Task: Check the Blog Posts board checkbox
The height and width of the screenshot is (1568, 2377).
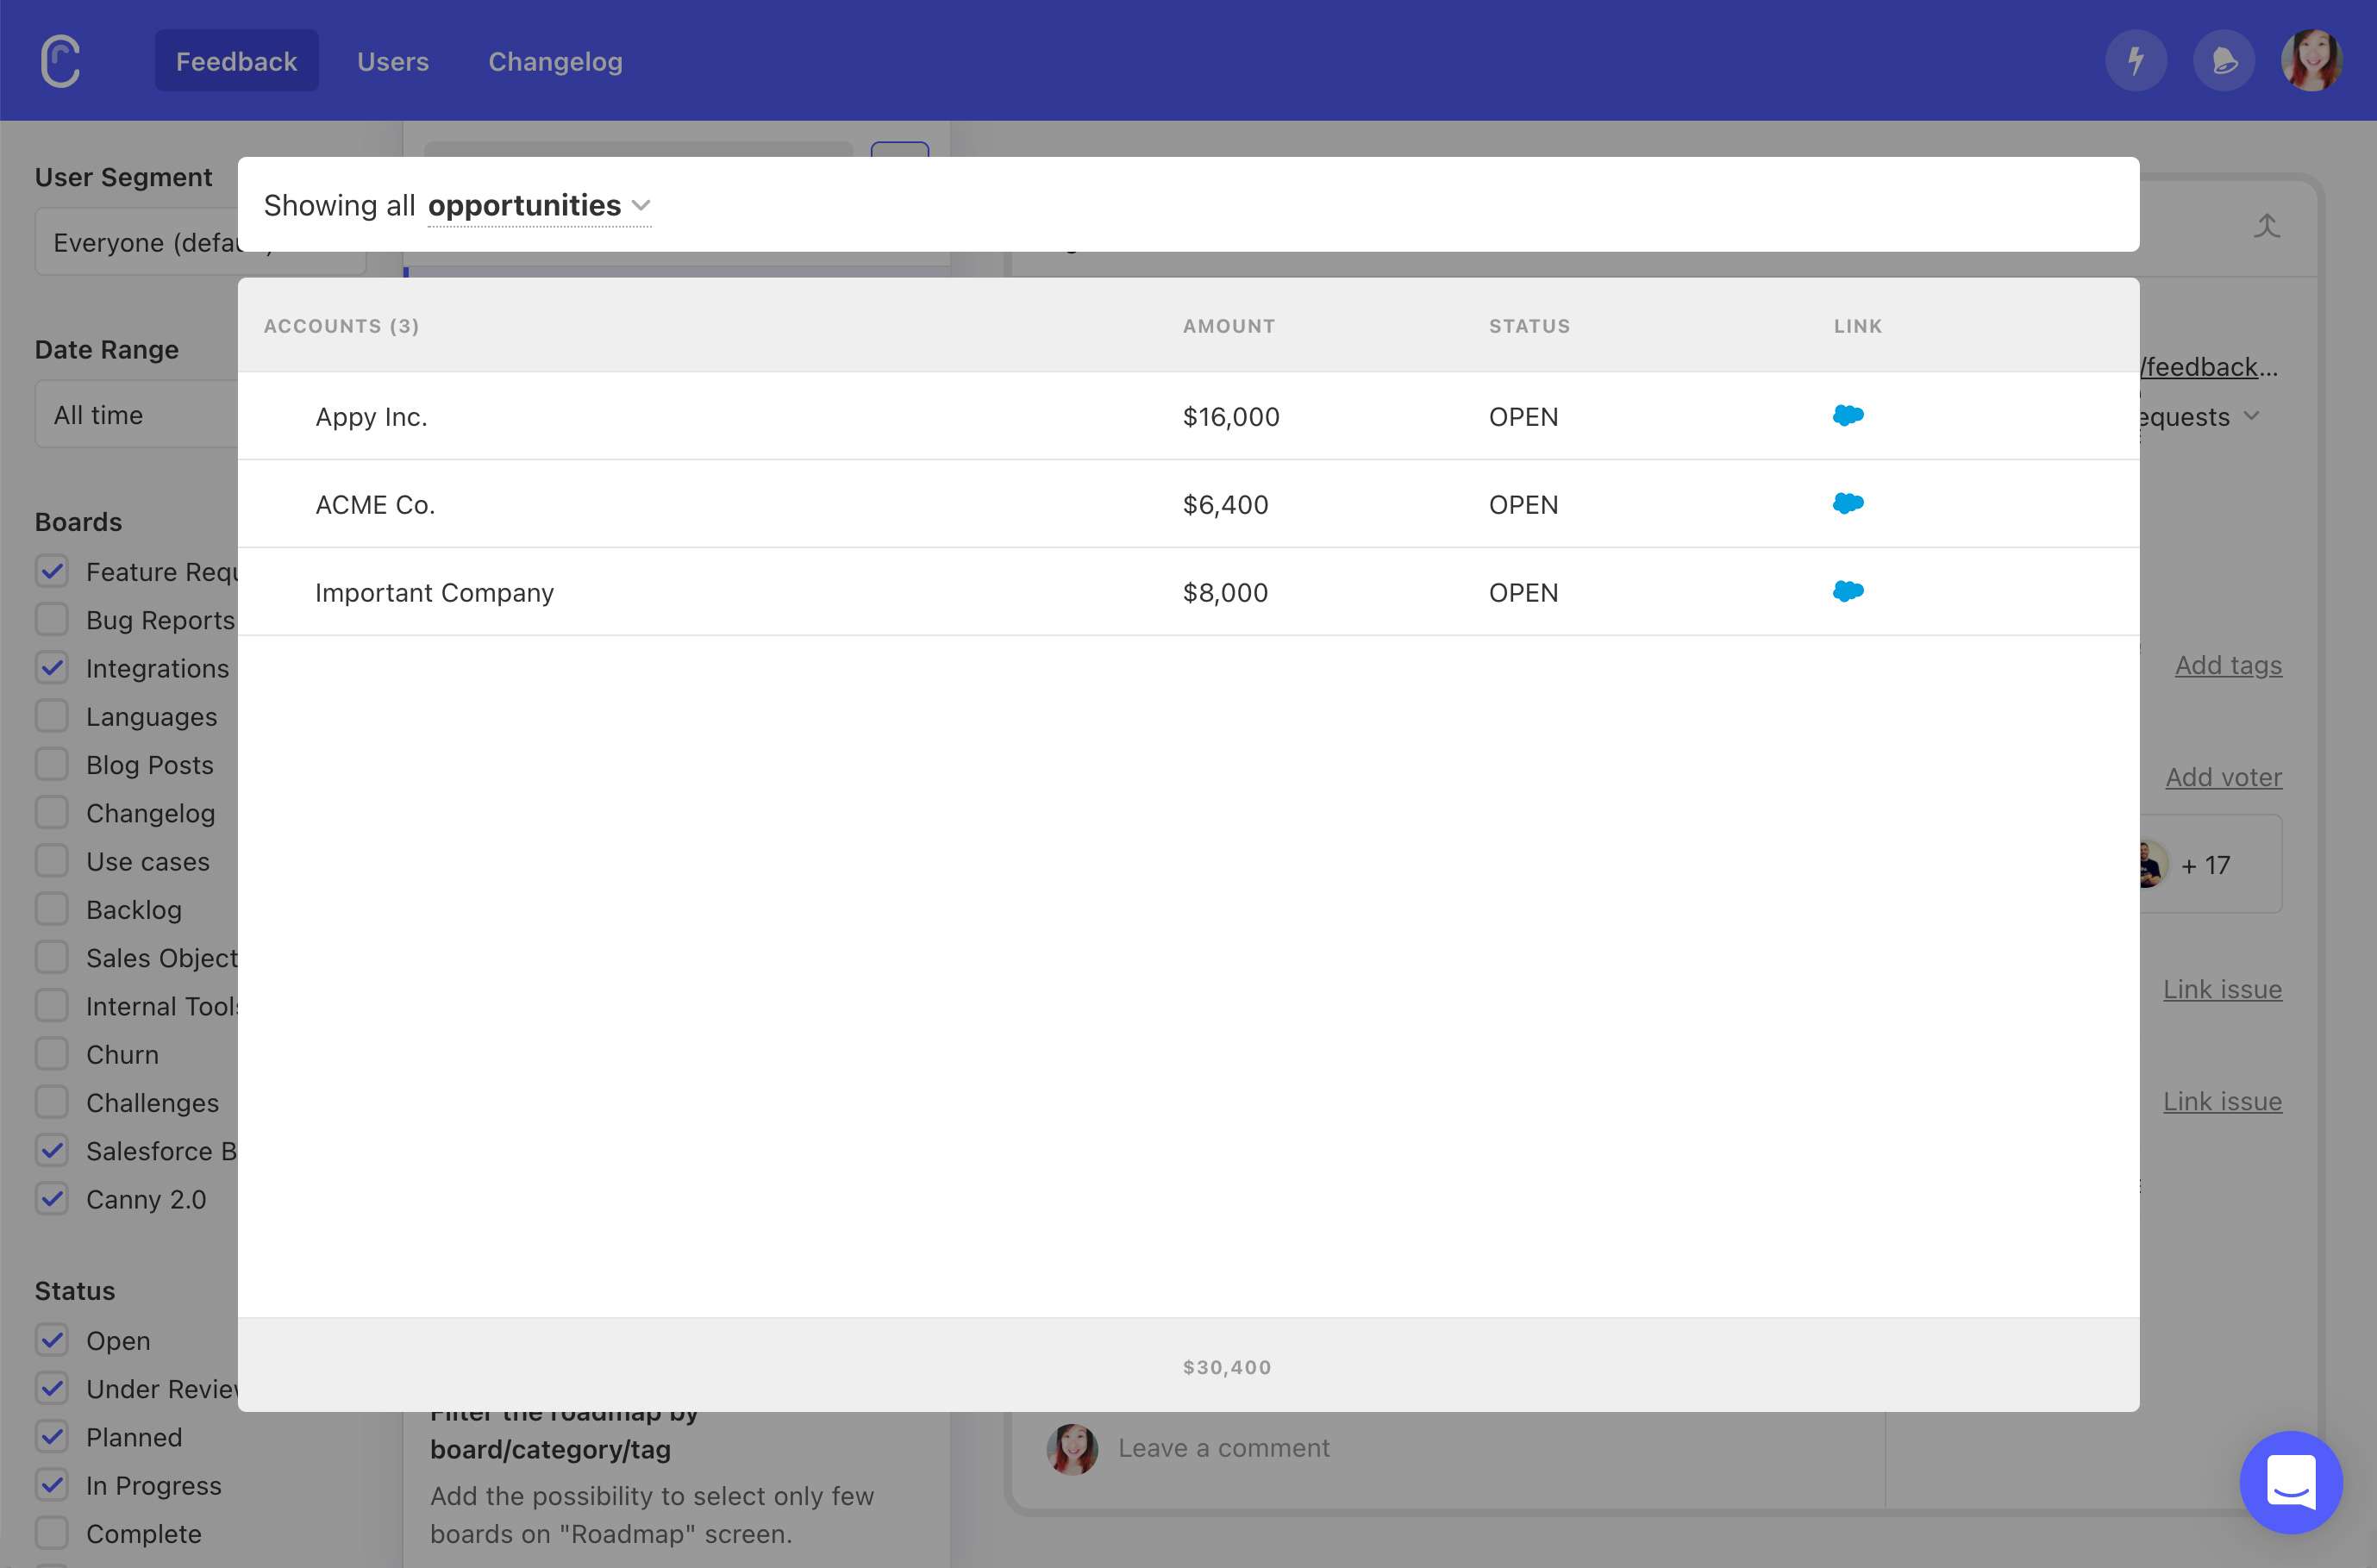Action: 52,765
